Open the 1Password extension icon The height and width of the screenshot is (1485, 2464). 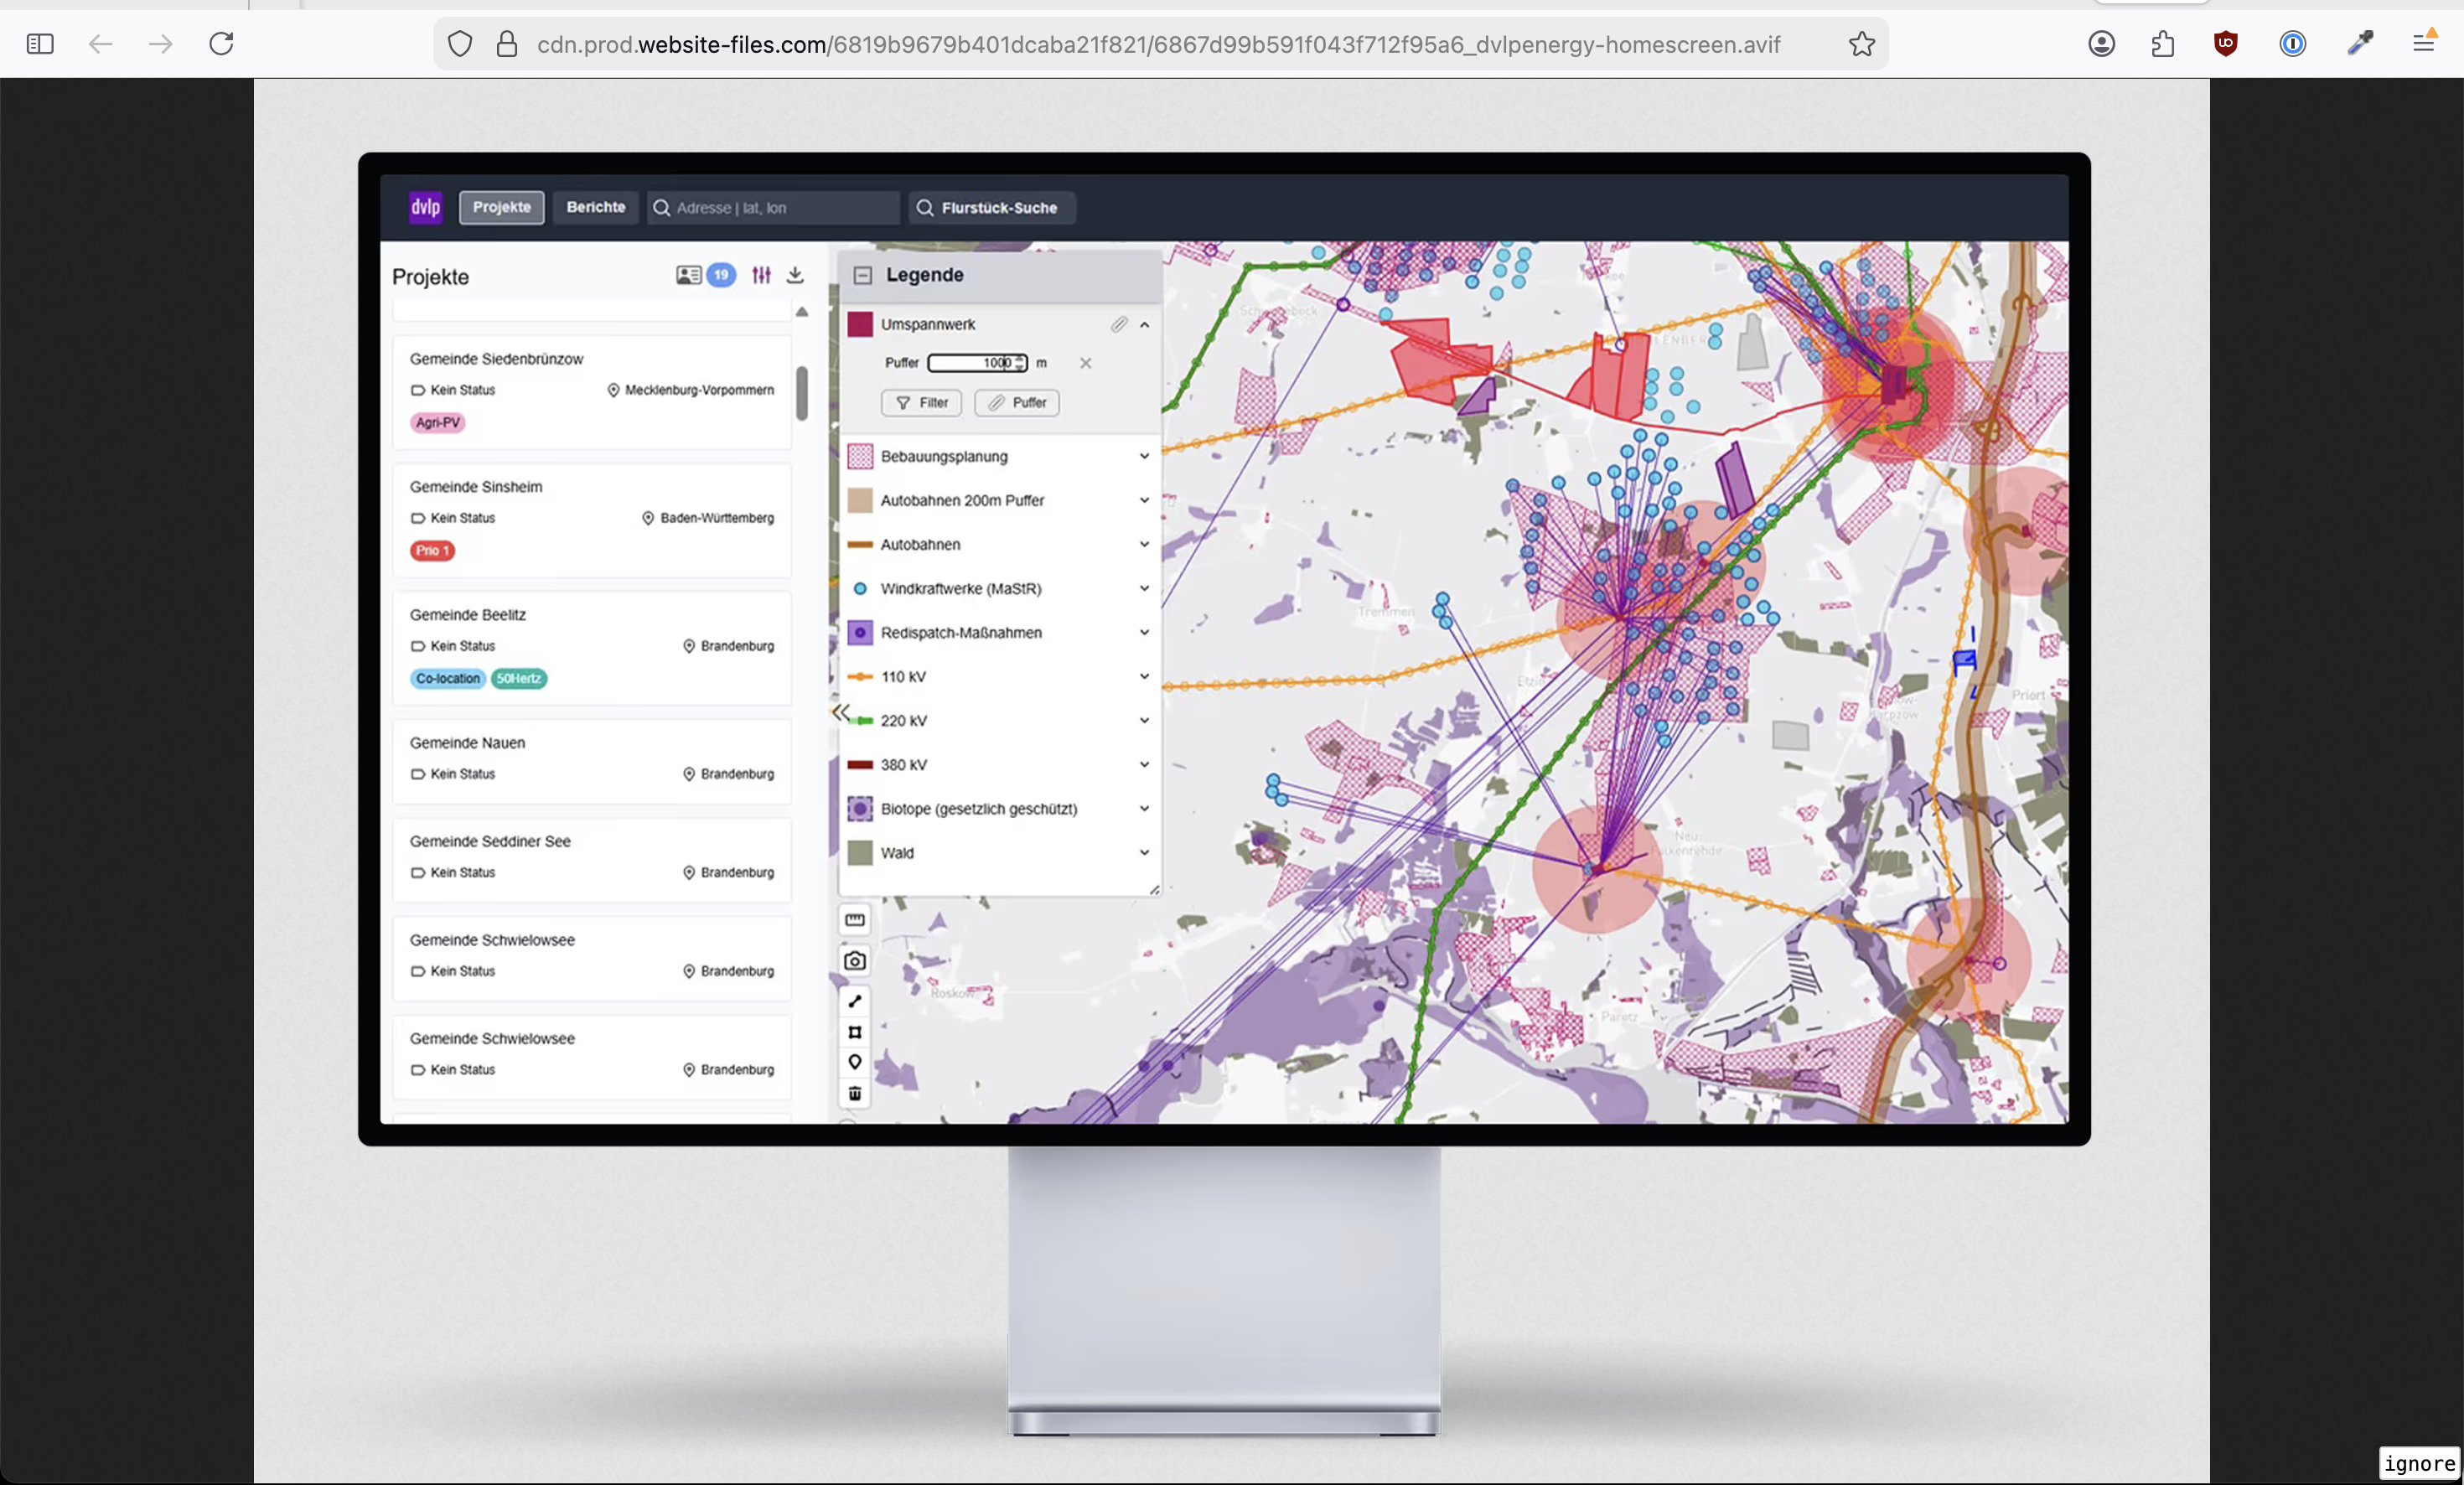click(2292, 44)
